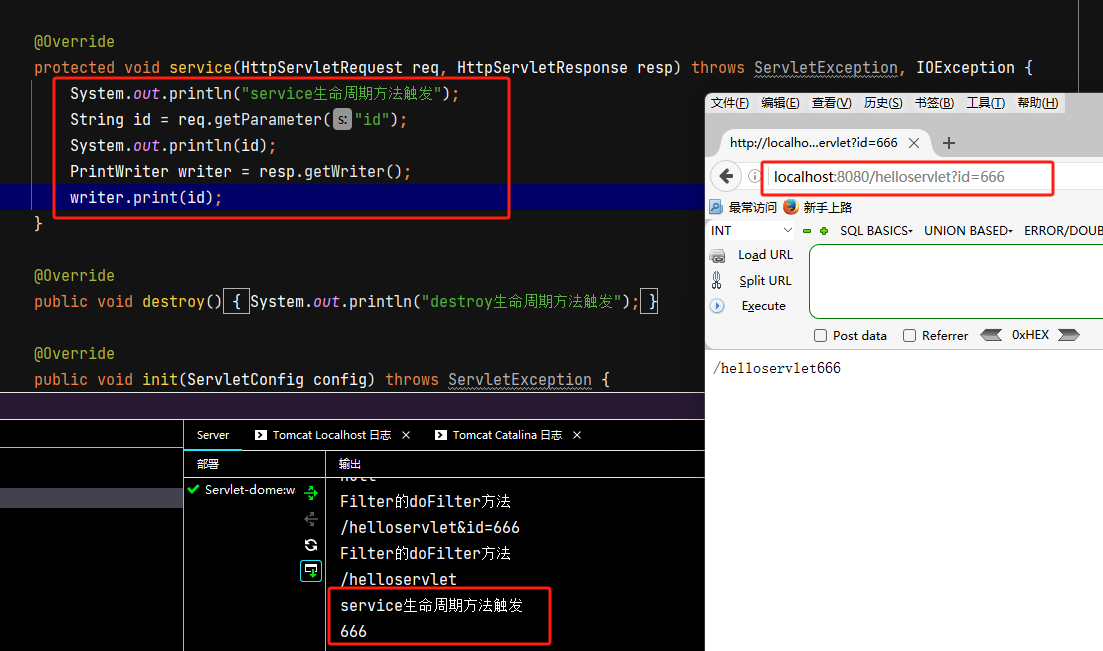Expand the folded destroy method opening brace
The height and width of the screenshot is (651, 1103).
coord(236,301)
